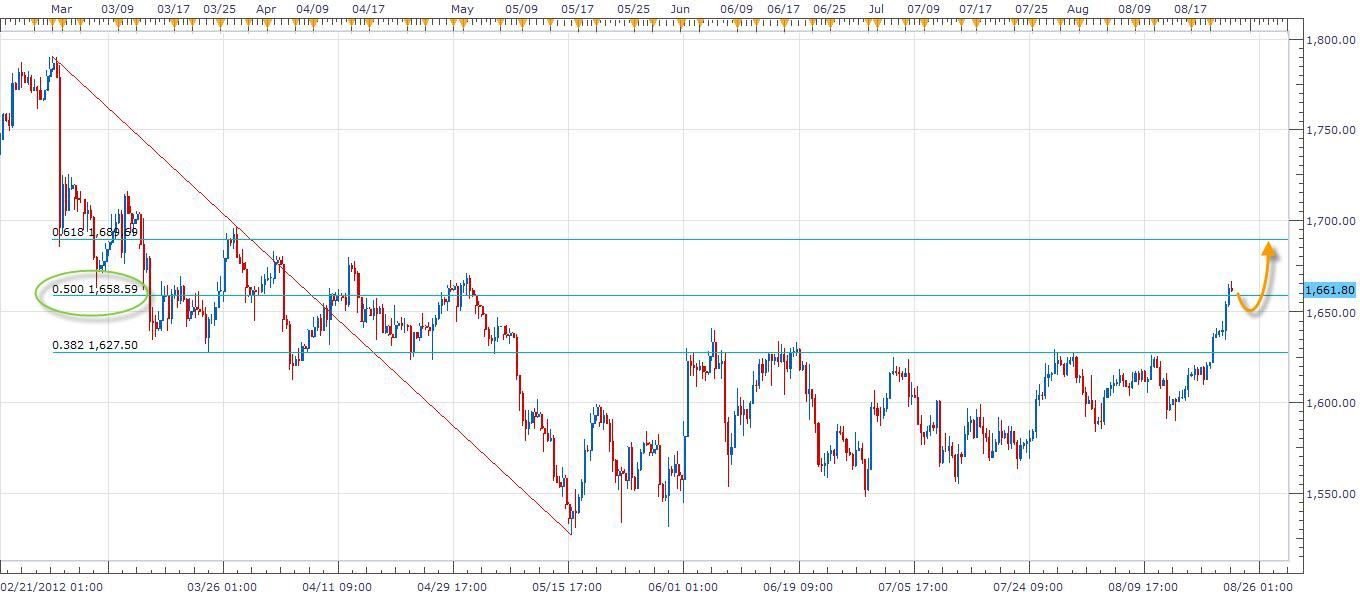The height and width of the screenshot is (598, 1360).
Task: Click the '08/17' top date label
Action: point(1190,9)
